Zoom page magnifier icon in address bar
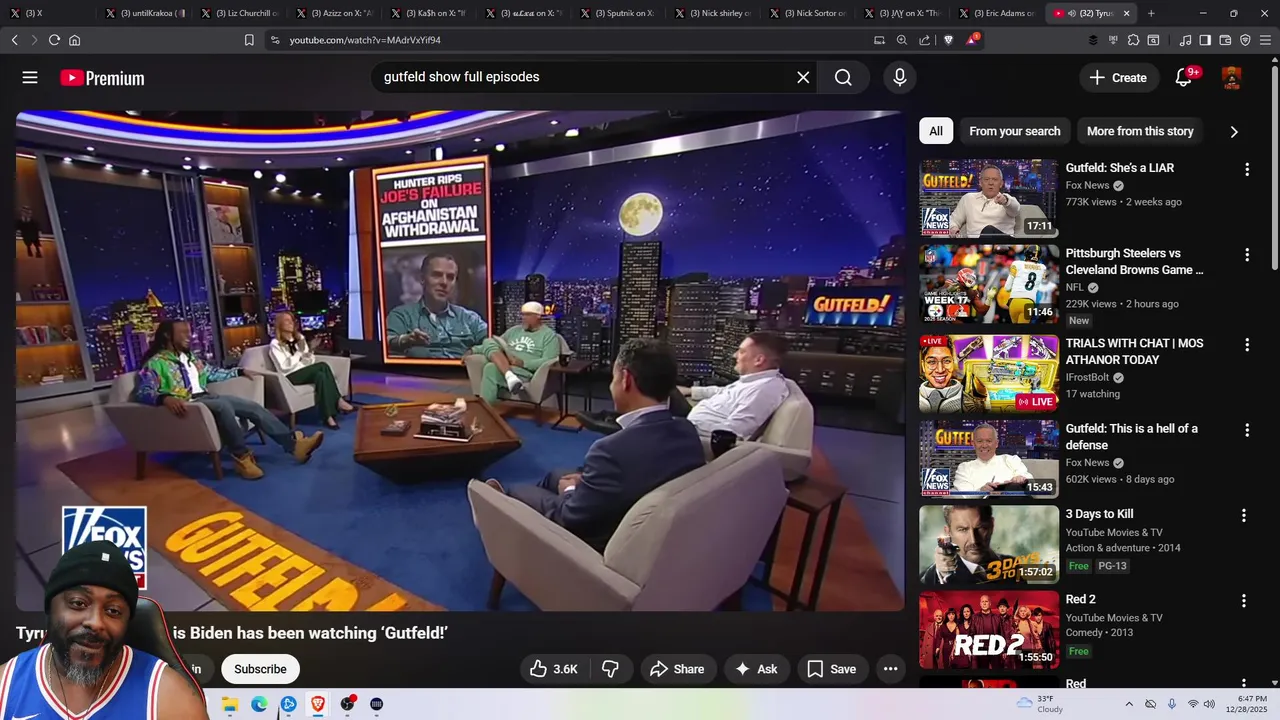1280x720 pixels. 901,40
